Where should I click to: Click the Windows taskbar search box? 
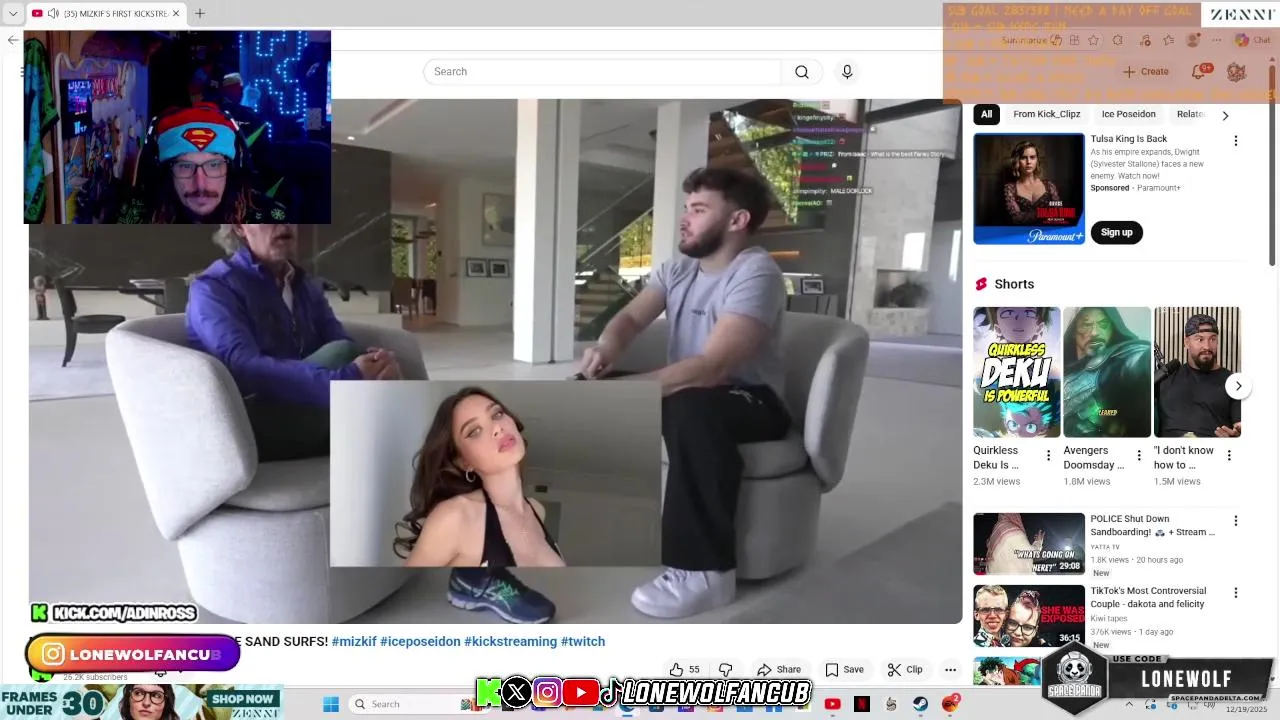click(x=412, y=704)
